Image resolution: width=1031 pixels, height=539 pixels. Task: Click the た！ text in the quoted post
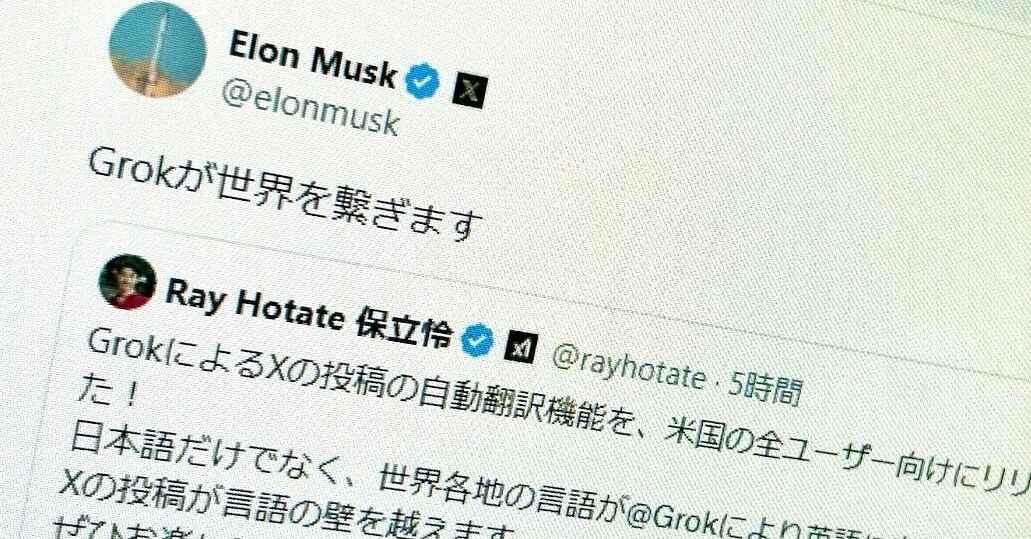[107, 391]
